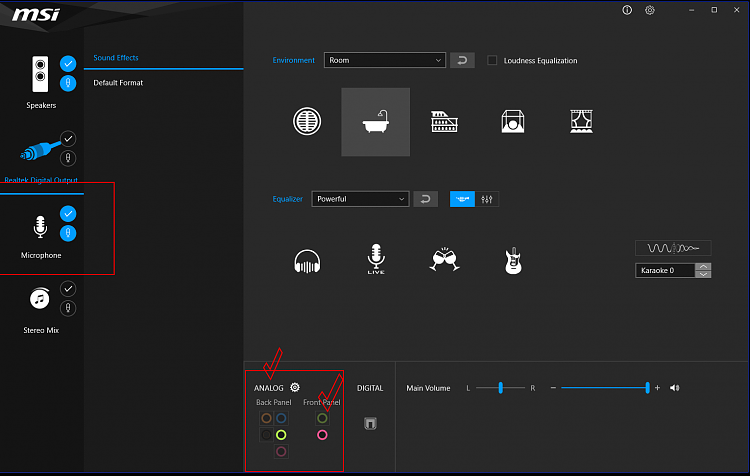
Task: Select the Live microphone equalizer preset
Action: click(x=376, y=260)
